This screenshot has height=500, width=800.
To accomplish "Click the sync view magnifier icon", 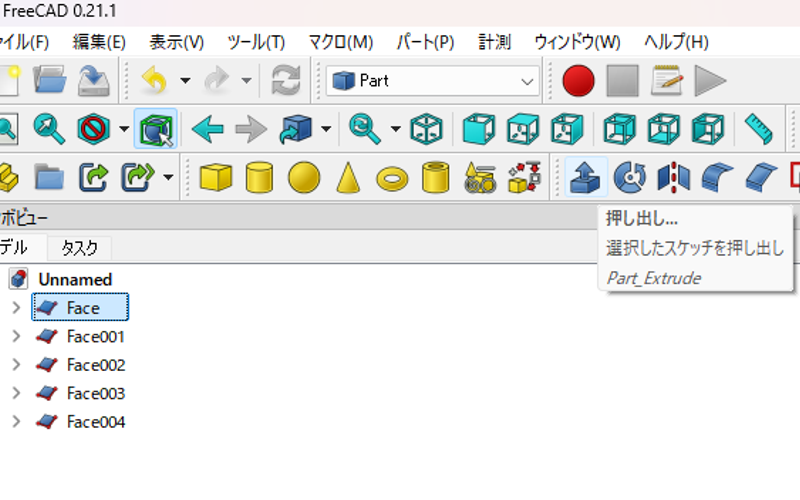I will (x=365, y=129).
